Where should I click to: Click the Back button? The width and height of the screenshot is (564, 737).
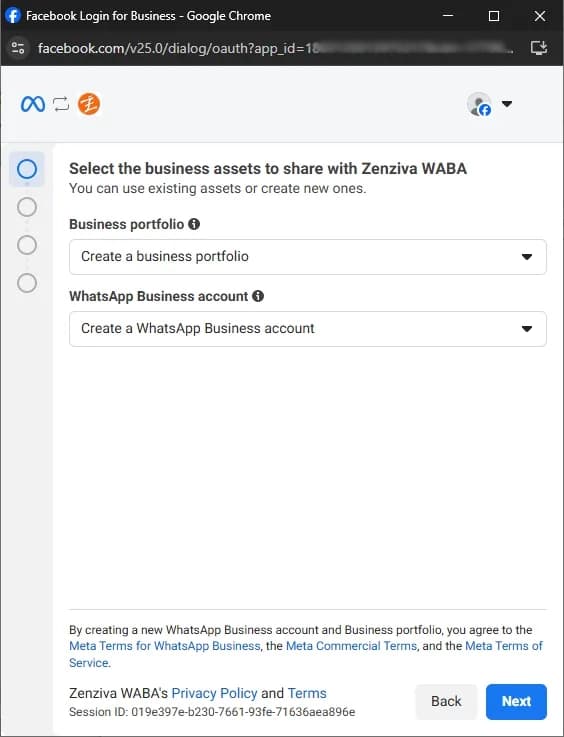(446, 702)
